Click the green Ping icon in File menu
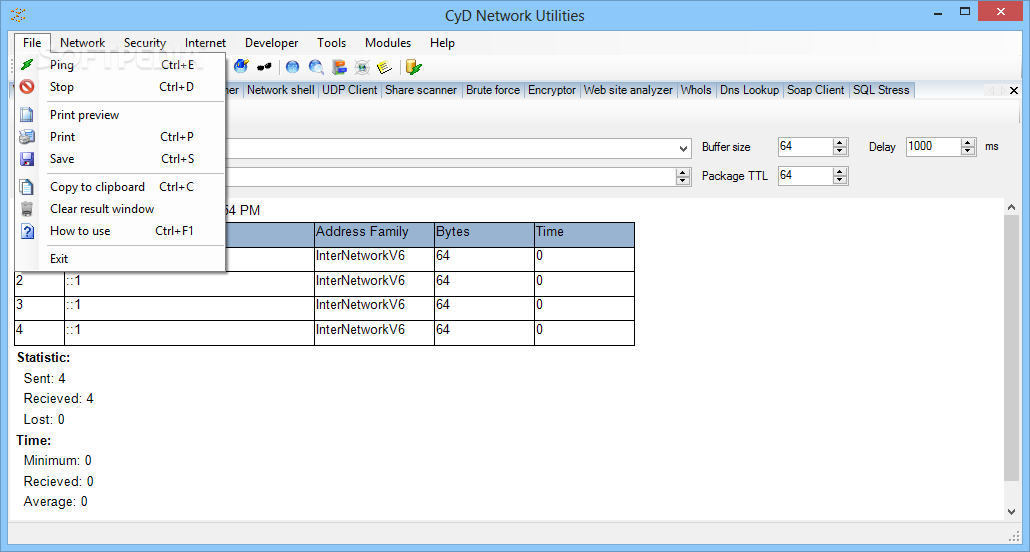The height and width of the screenshot is (552, 1030). (27, 65)
